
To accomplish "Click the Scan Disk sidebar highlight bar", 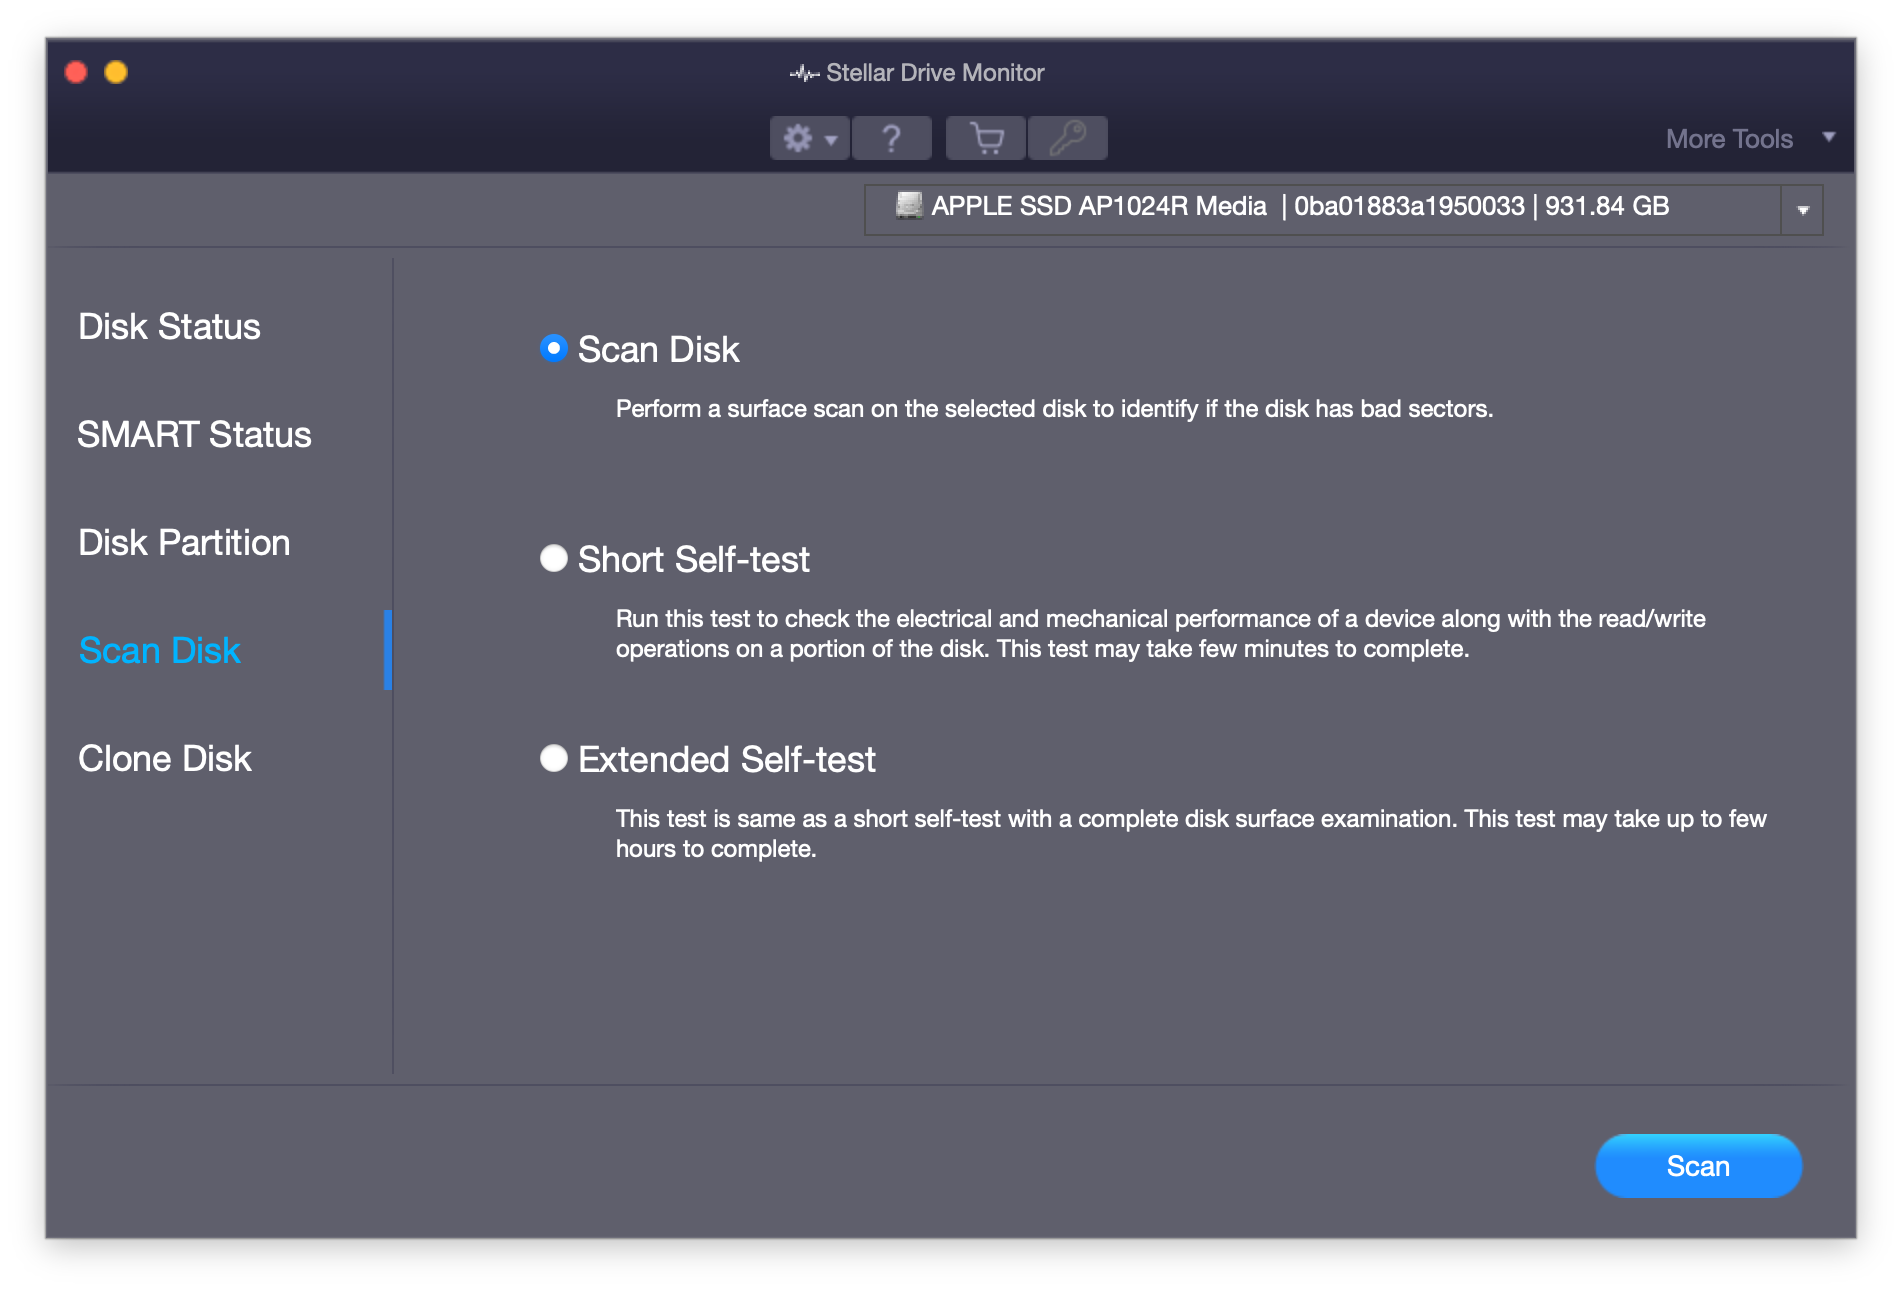I will pyautogui.click(x=389, y=650).
